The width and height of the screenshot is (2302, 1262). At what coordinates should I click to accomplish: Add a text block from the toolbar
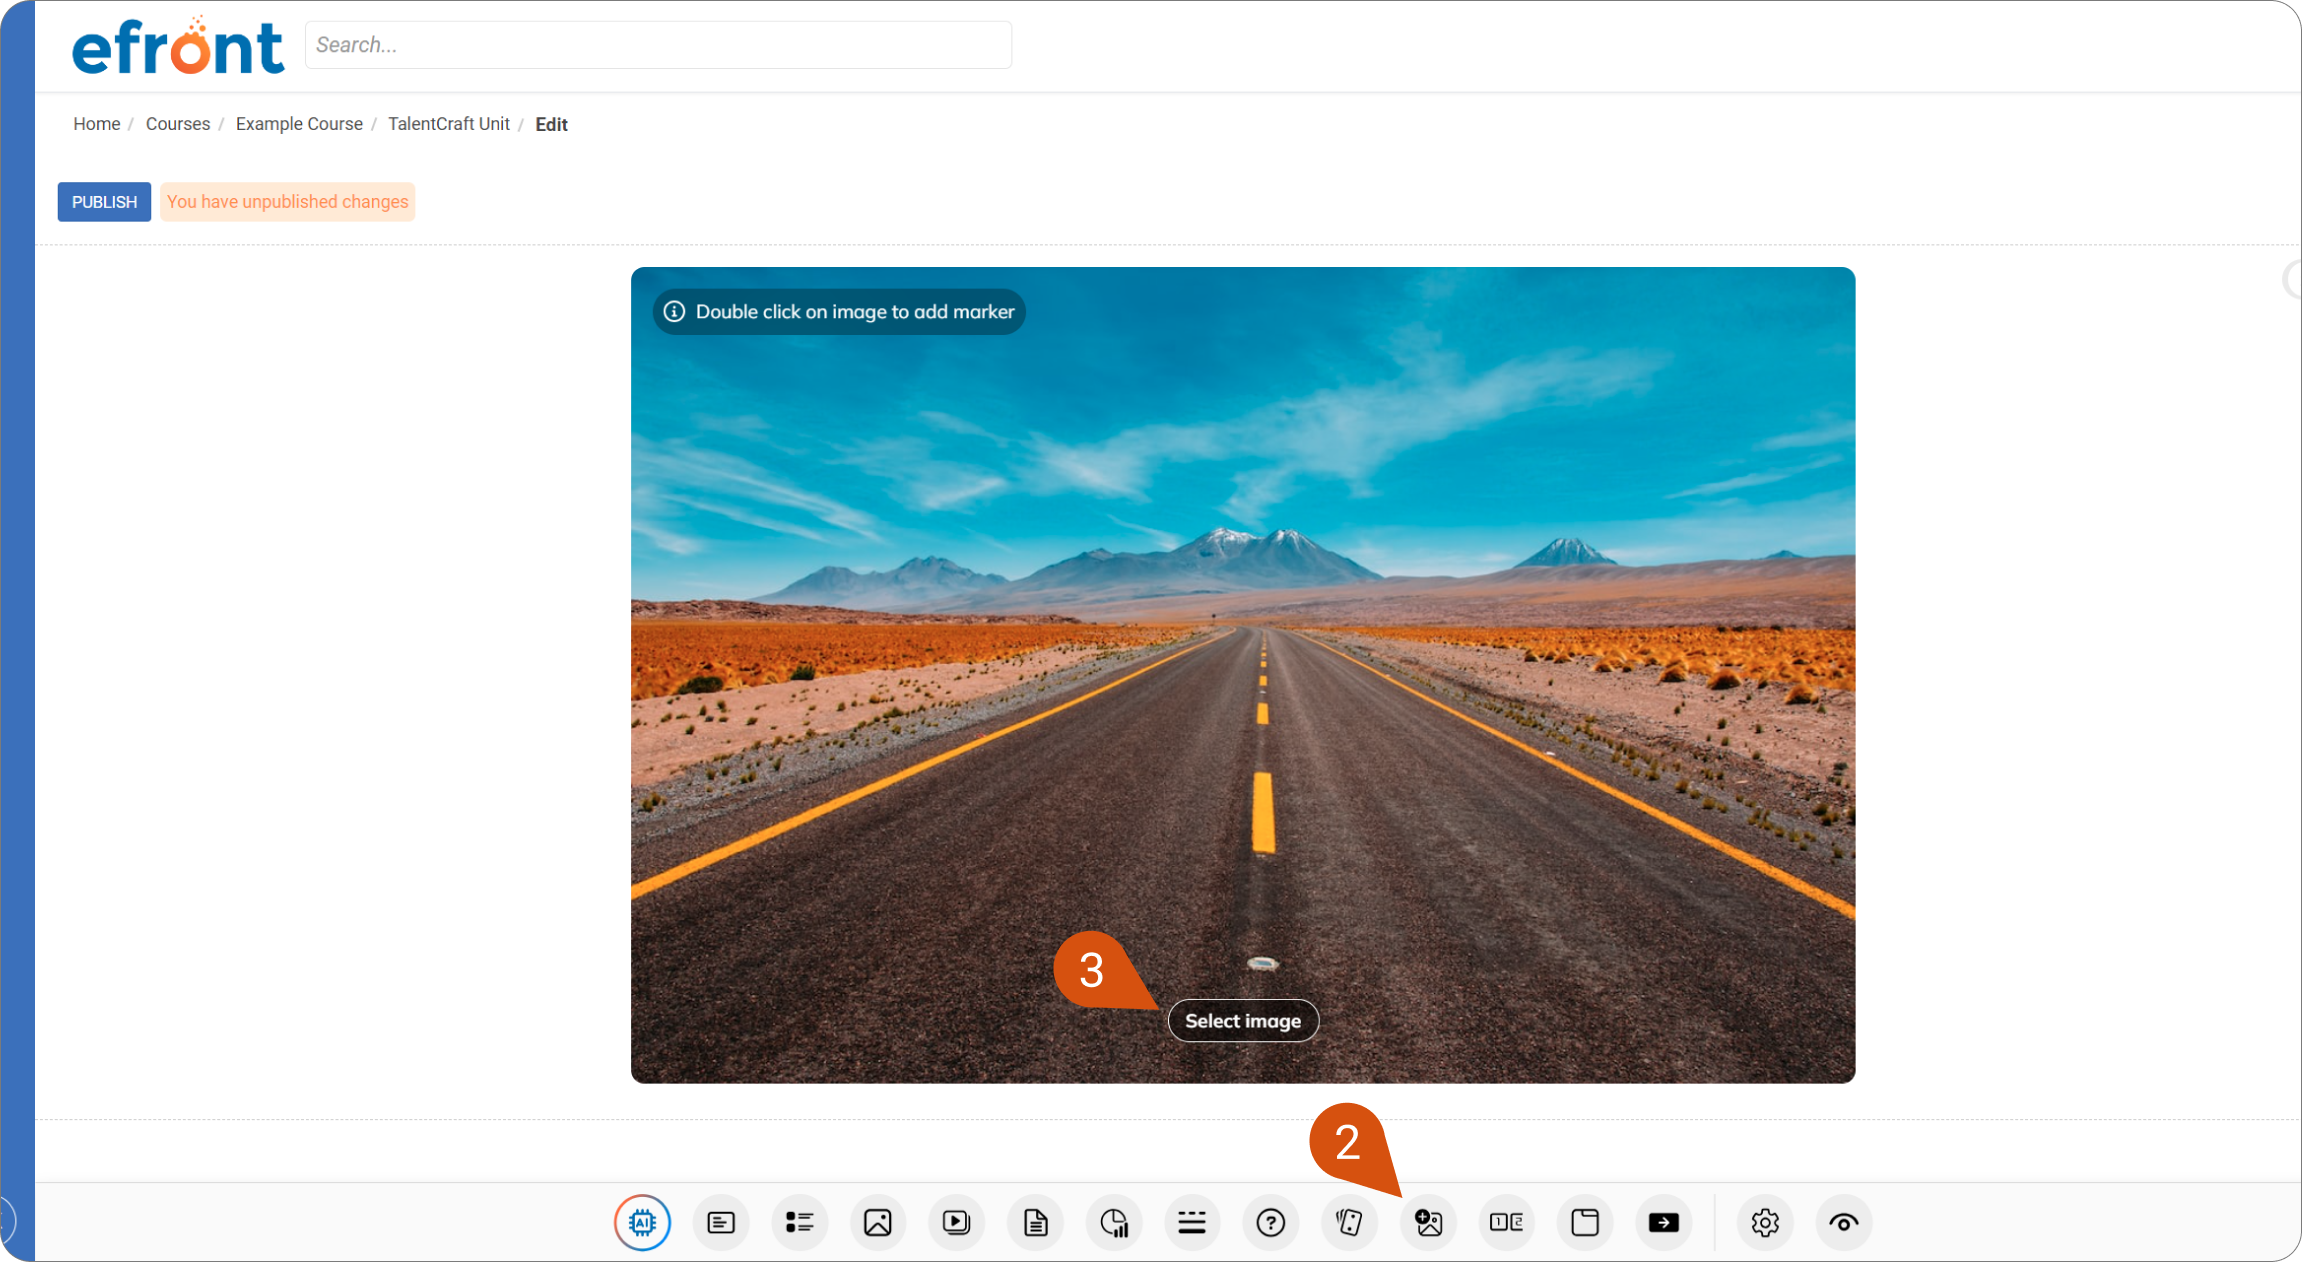tap(721, 1222)
